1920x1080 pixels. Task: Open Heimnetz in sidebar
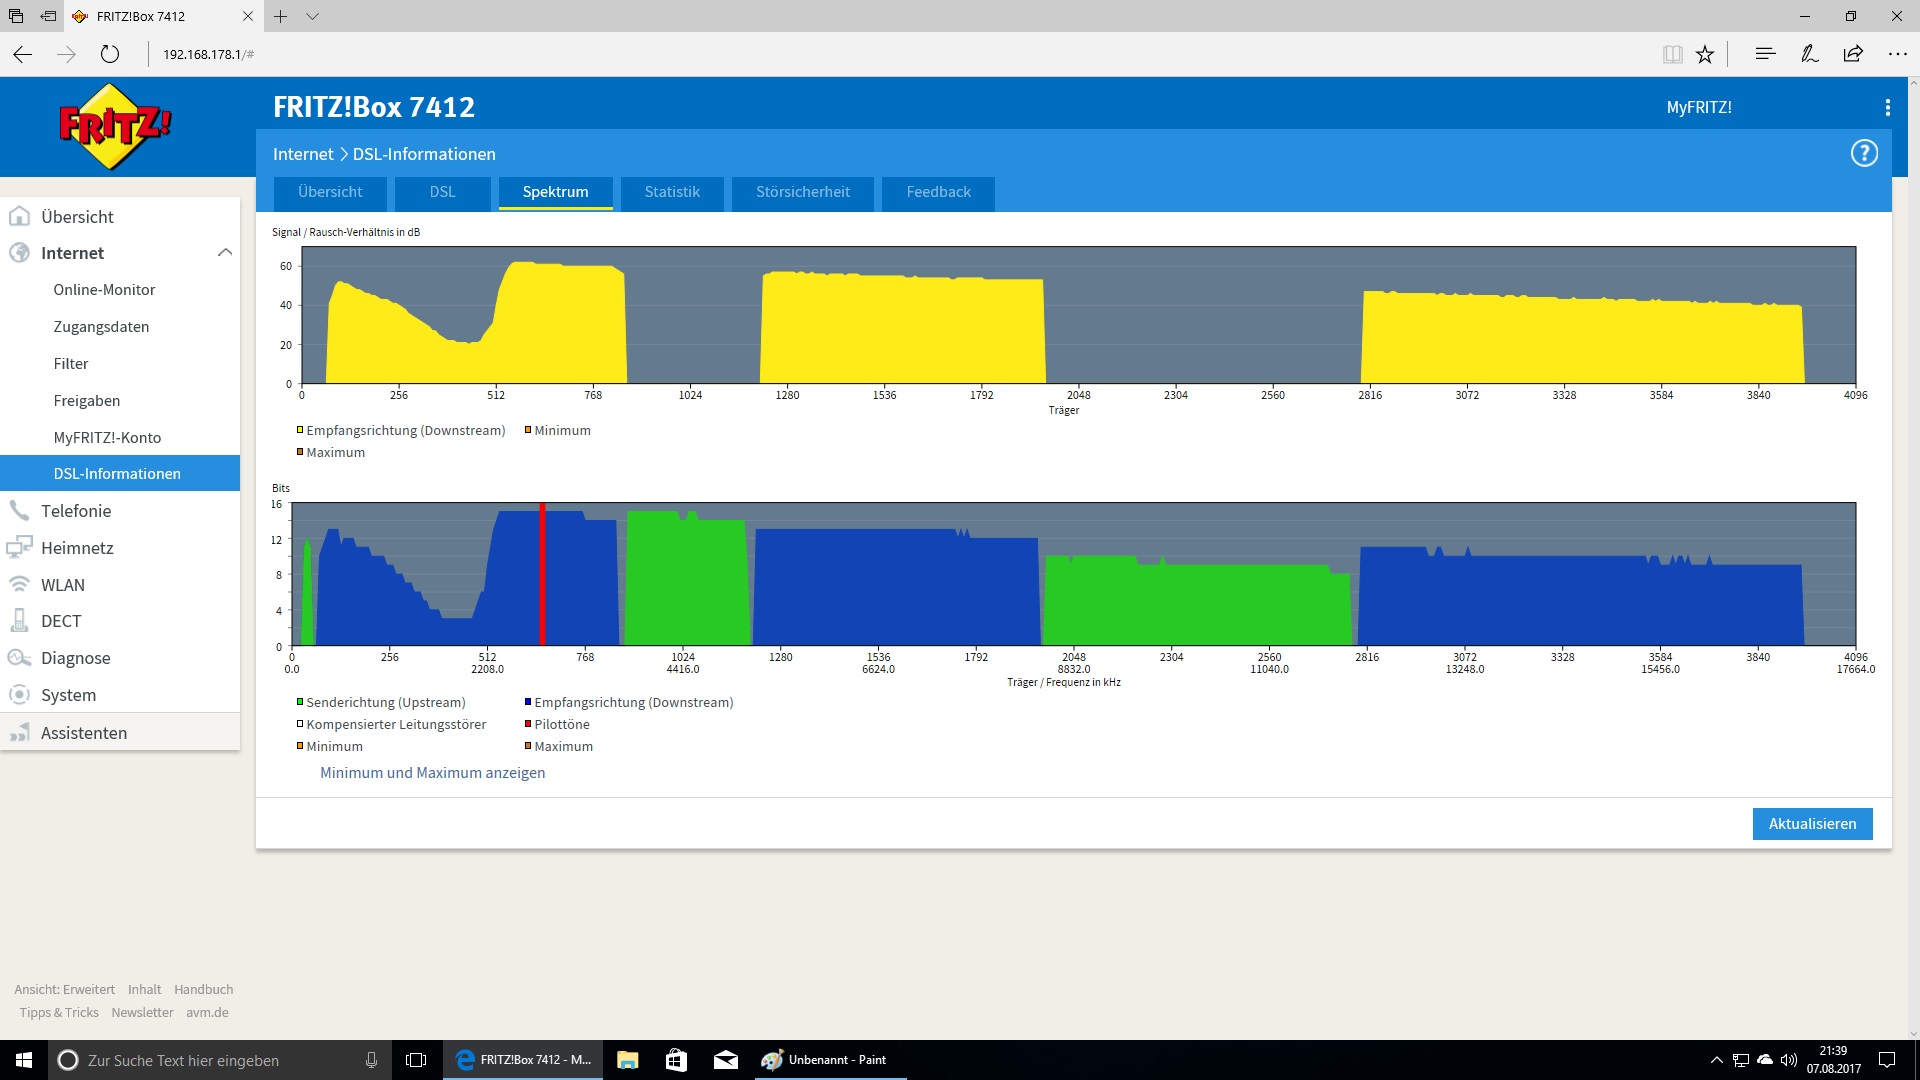tap(77, 548)
